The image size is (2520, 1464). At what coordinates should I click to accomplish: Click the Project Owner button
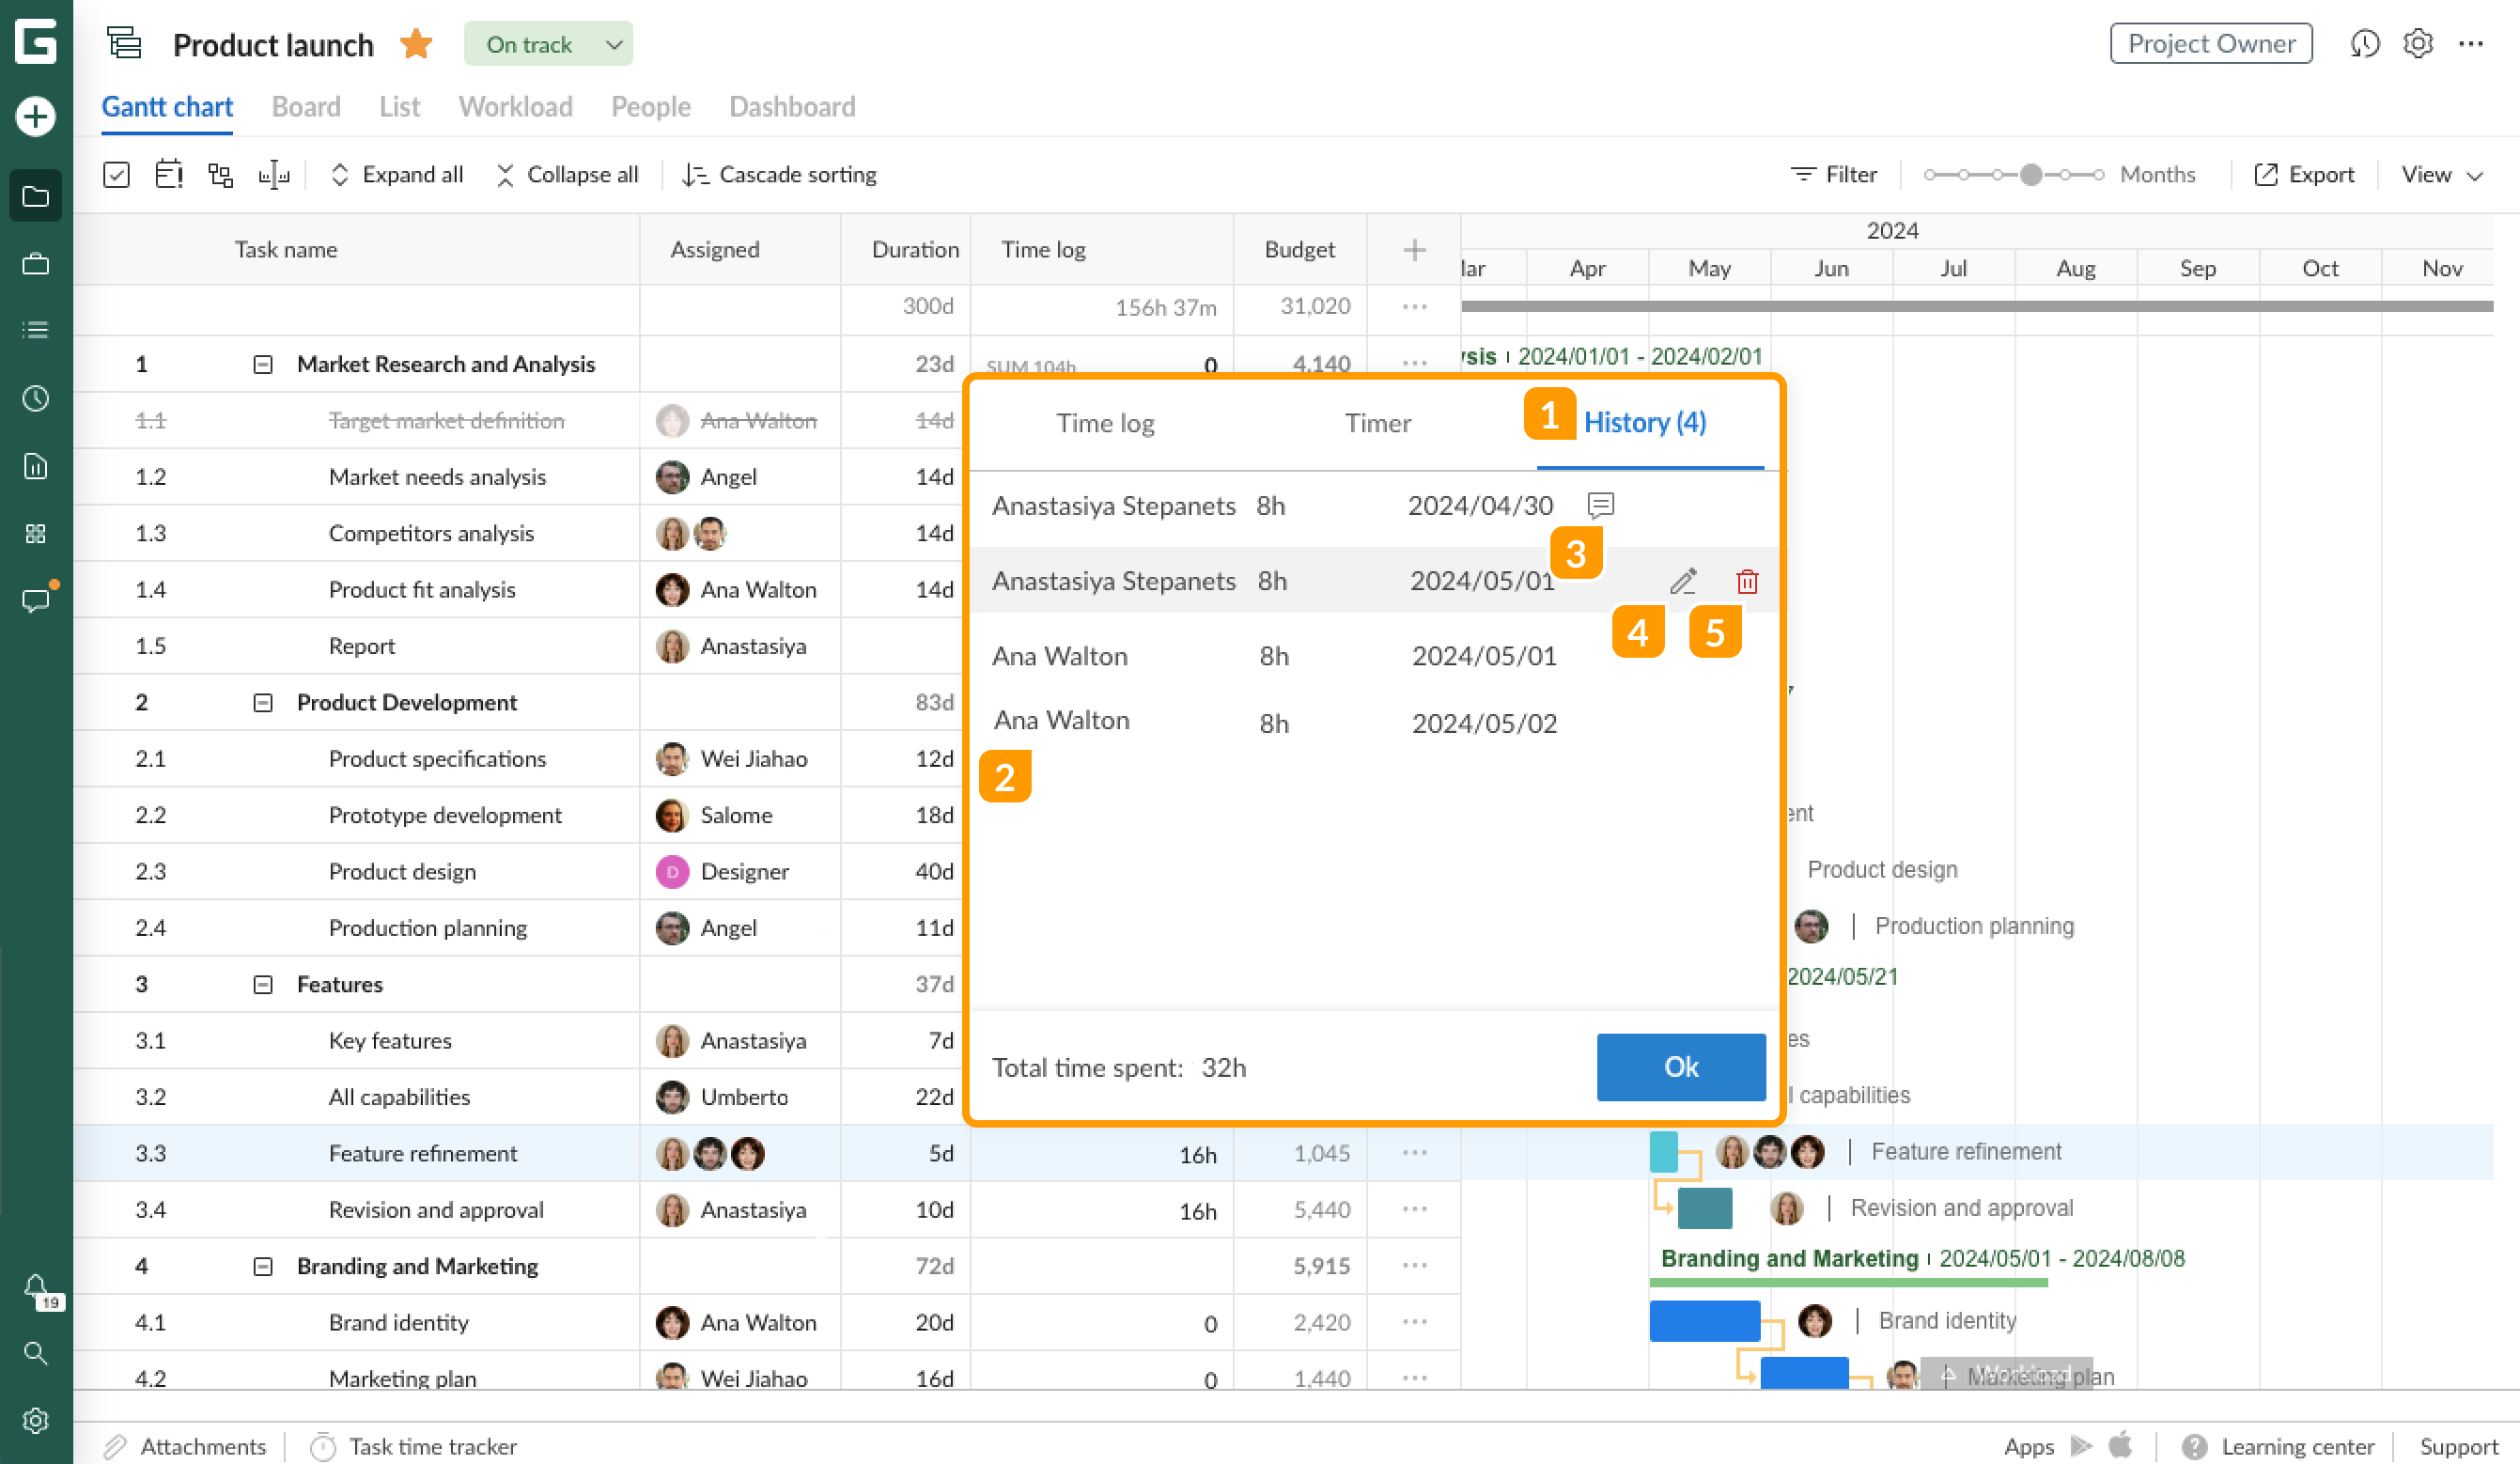click(x=2210, y=44)
